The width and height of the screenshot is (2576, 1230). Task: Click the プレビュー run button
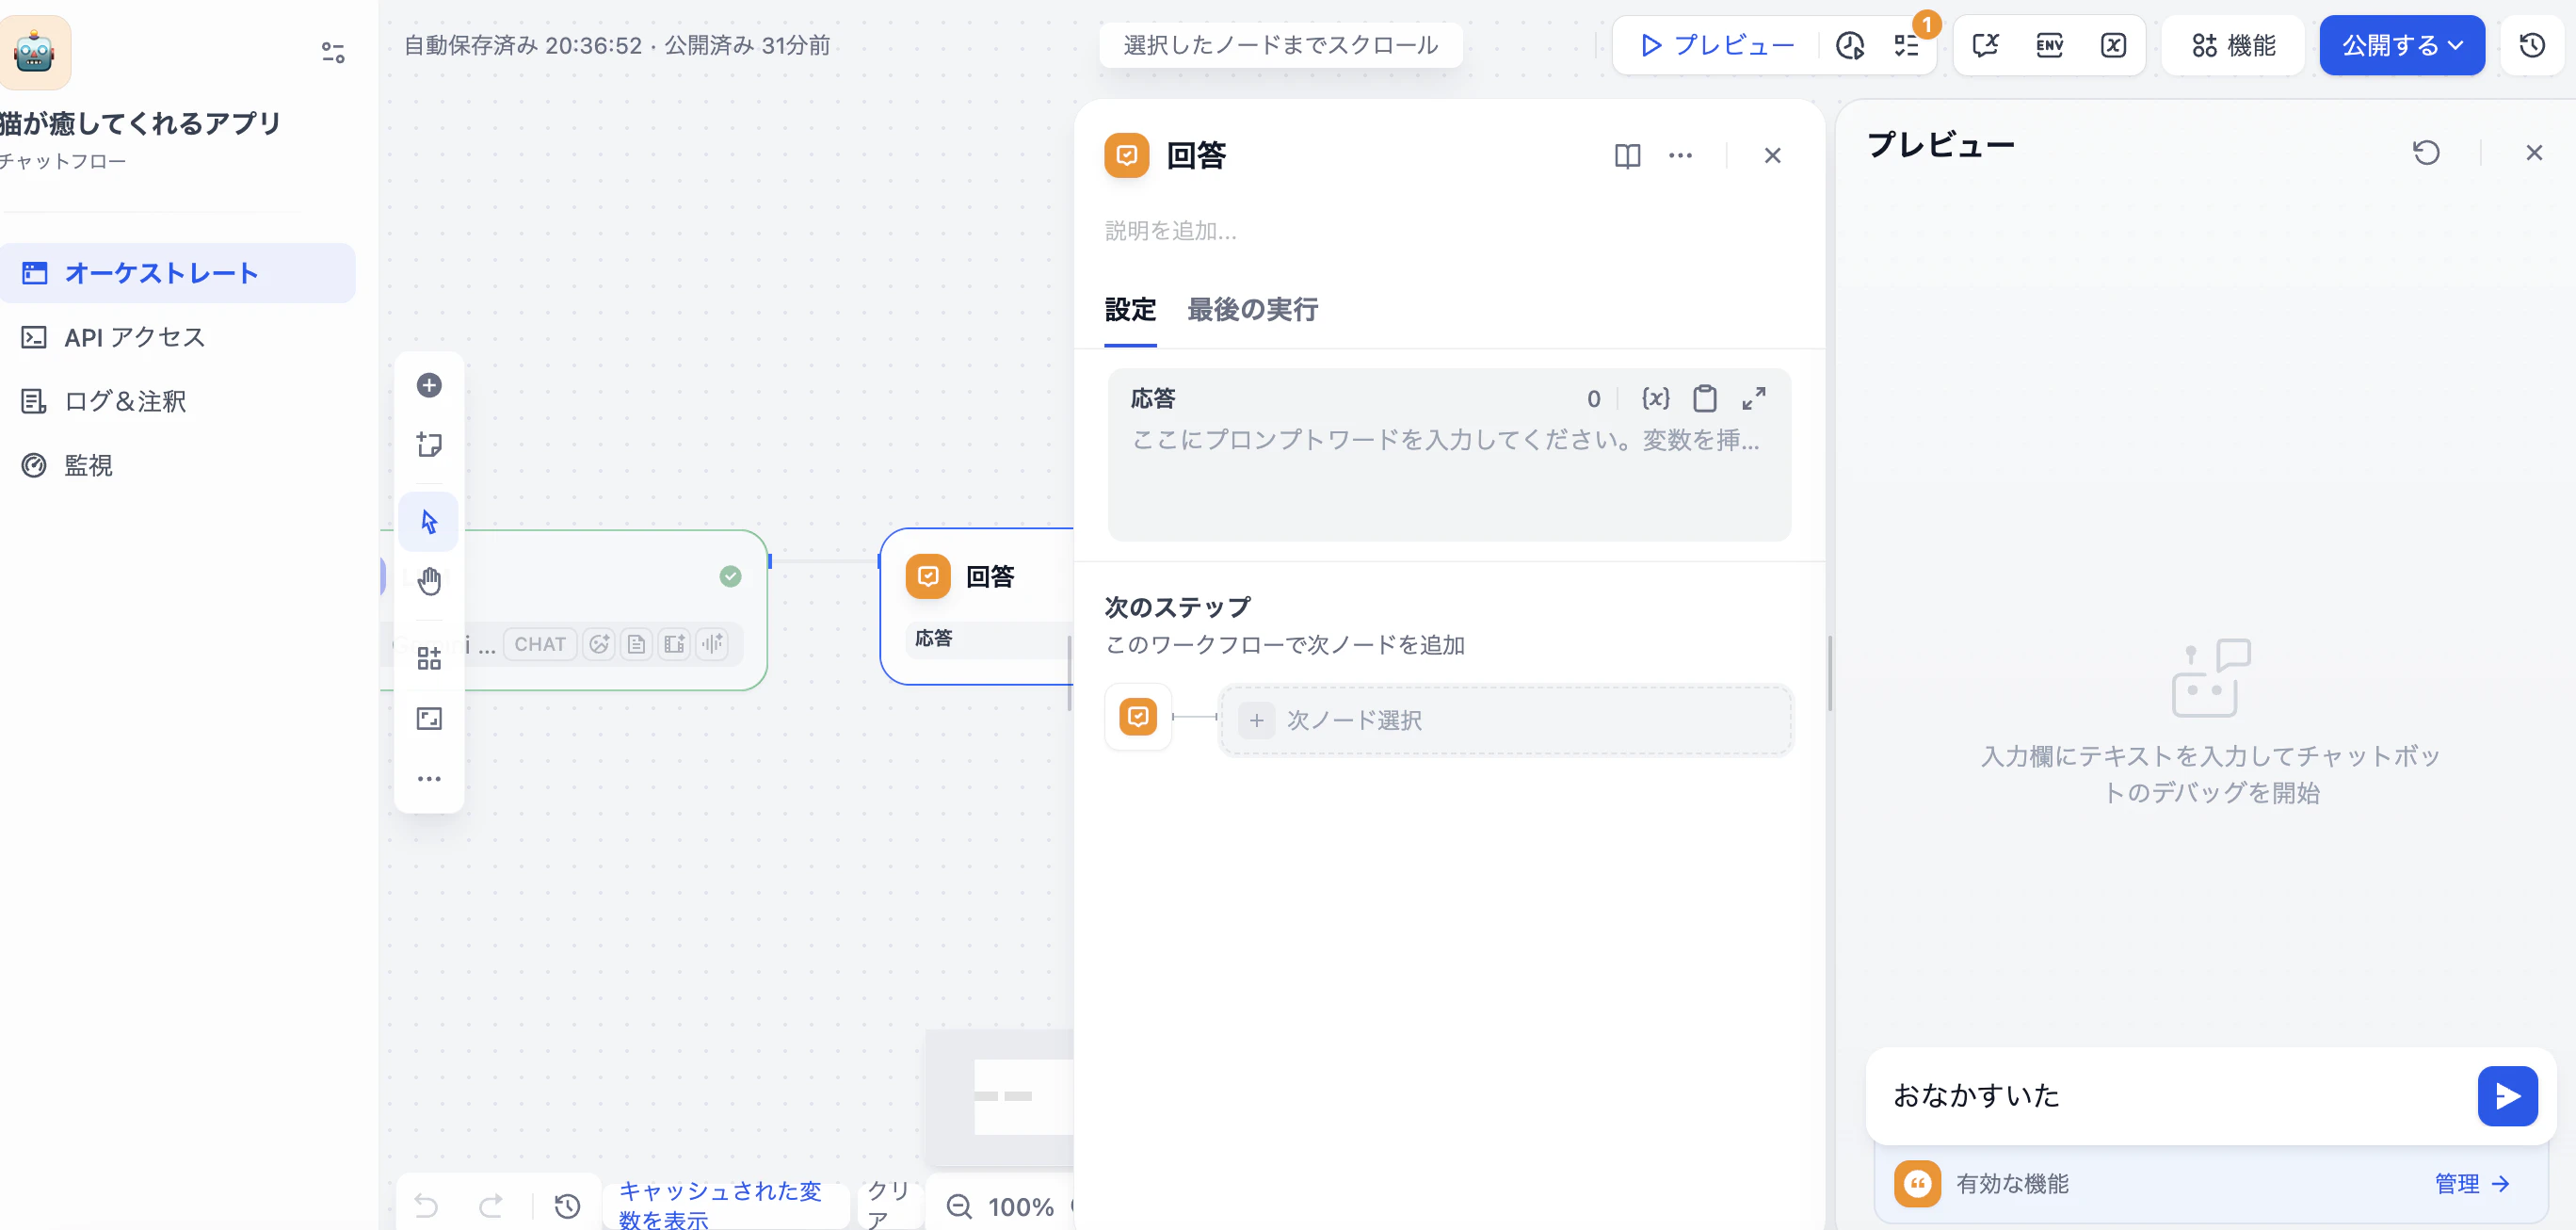point(1716,45)
